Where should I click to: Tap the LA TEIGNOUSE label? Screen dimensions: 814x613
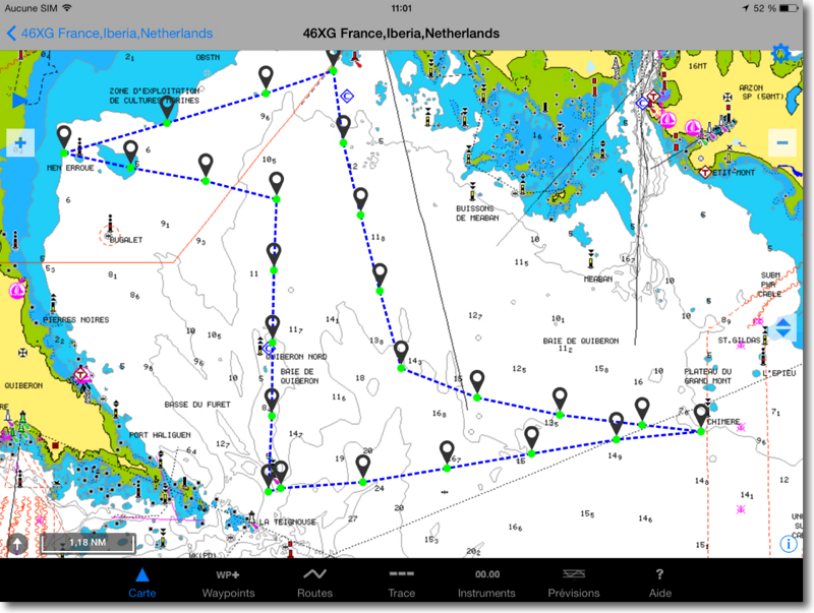(288, 522)
